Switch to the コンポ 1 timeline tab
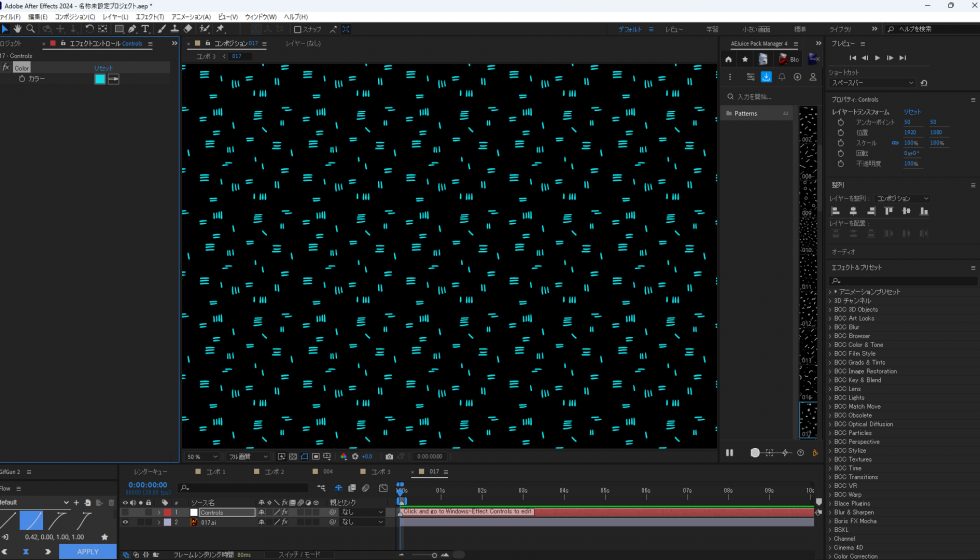Screen dimensions: 980x560 point(214,471)
